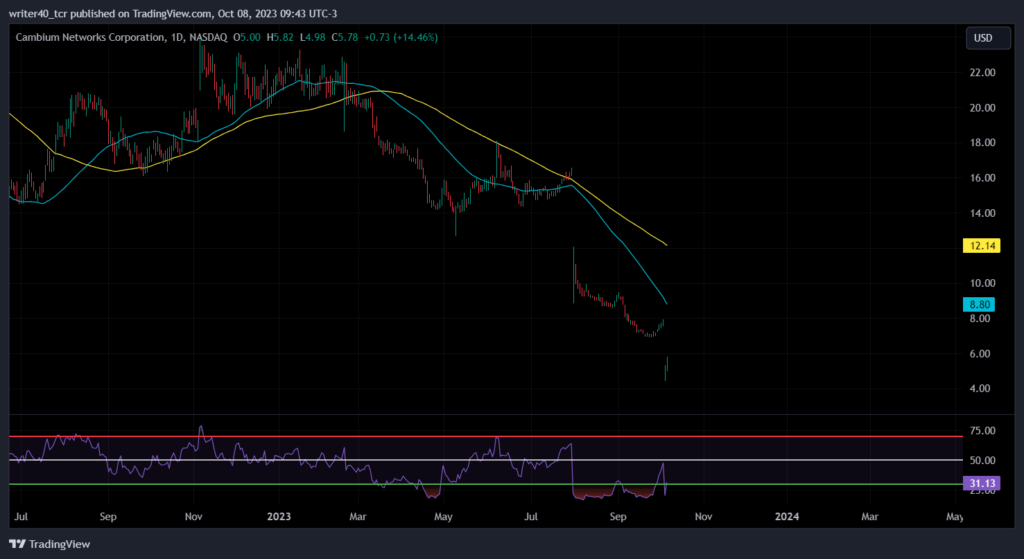Click the 20.00 price axis label

pos(983,108)
